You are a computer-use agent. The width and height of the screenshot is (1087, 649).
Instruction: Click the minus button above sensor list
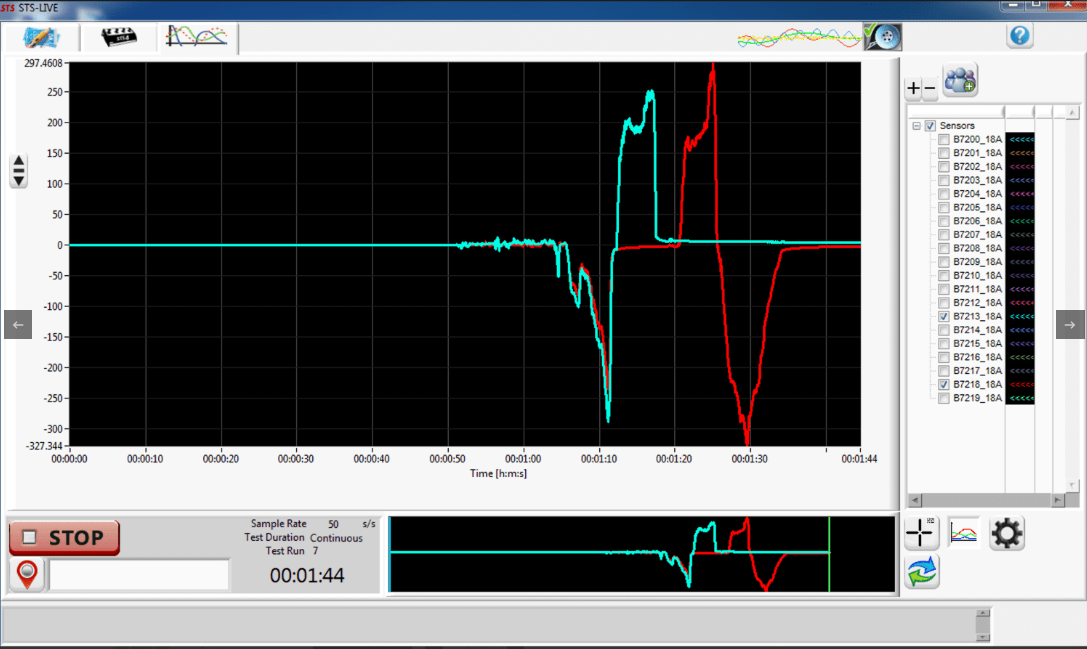point(929,89)
